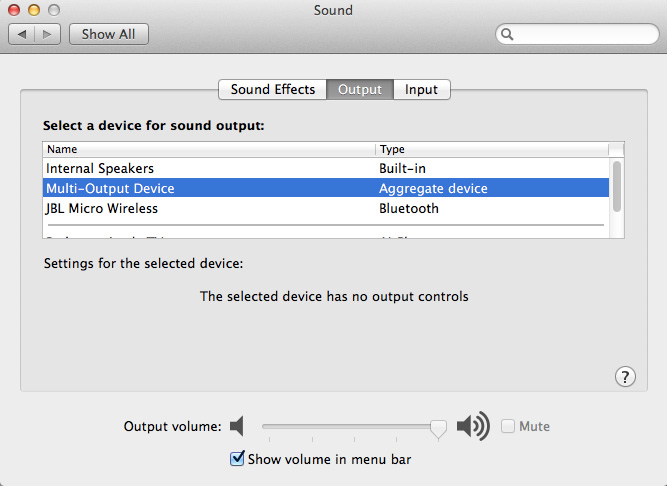Uncheck Show volume in menu bar
This screenshot has height=486, width=667.
[237, 459]
